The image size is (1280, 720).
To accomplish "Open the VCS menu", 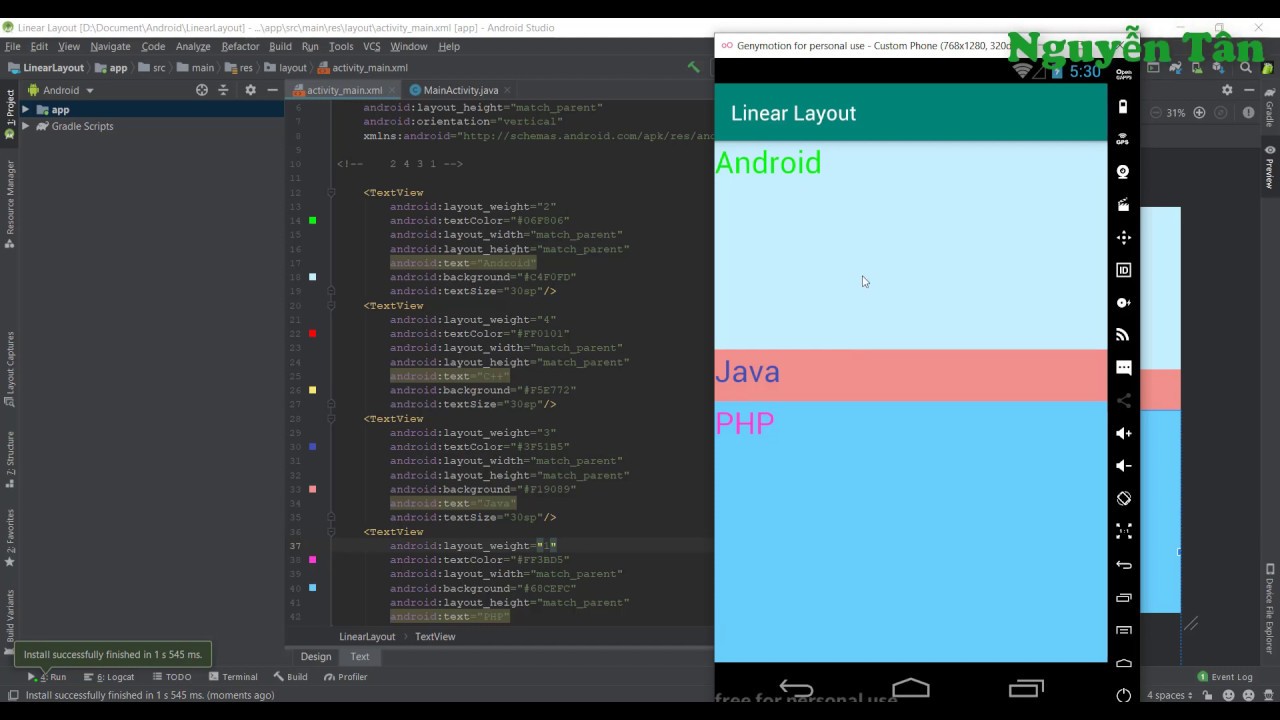I will [372, 46].
